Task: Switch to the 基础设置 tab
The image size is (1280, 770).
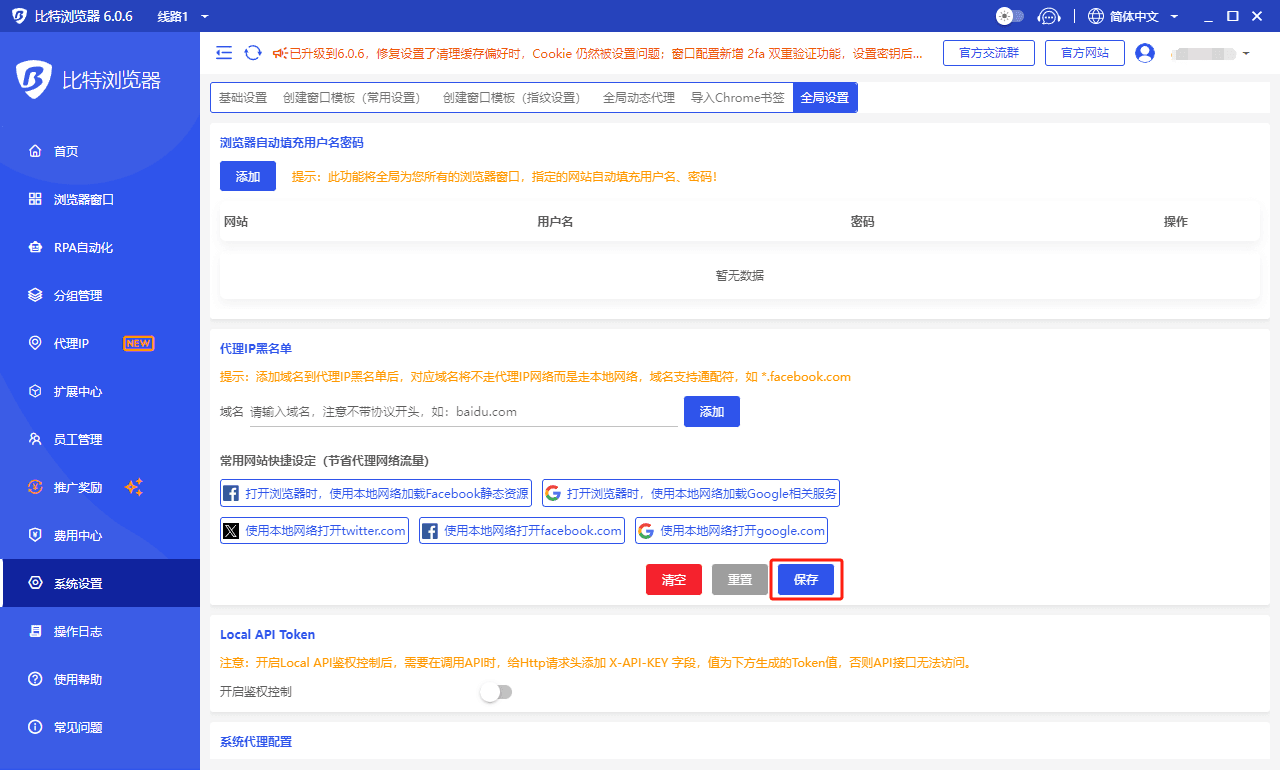Action: point(243,97)
